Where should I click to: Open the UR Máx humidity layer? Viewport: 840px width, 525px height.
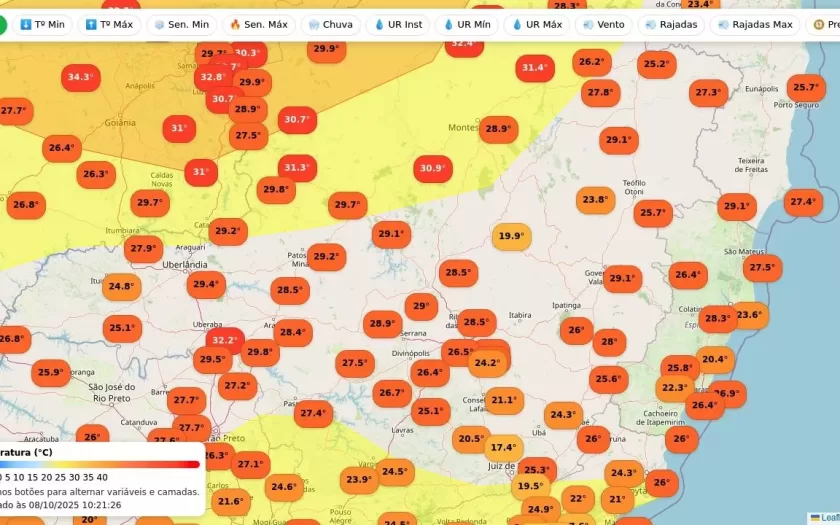tap(538, 24)
